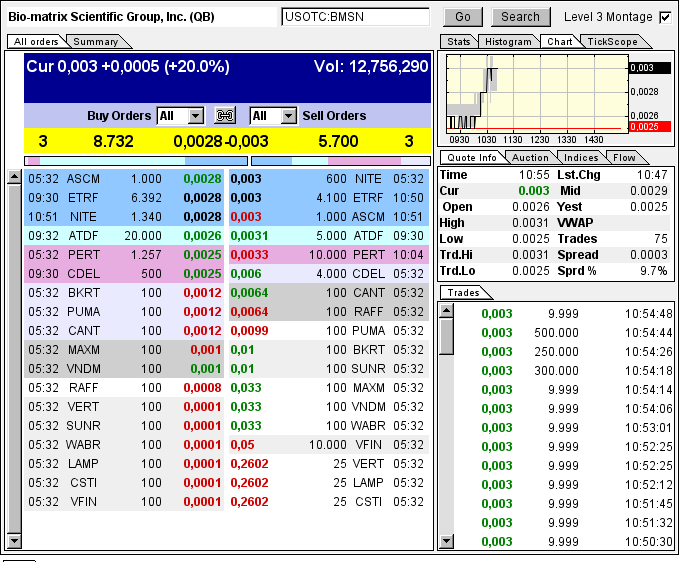Click order book scroll up arrow
The image size is (681, 562).
(14, 177)
